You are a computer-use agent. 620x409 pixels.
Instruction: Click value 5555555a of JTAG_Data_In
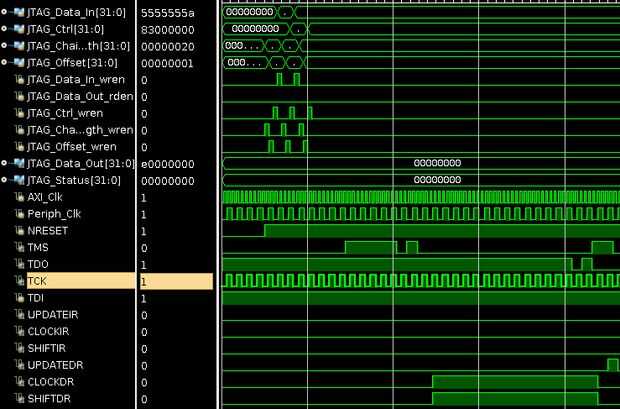tap(168, 13)
